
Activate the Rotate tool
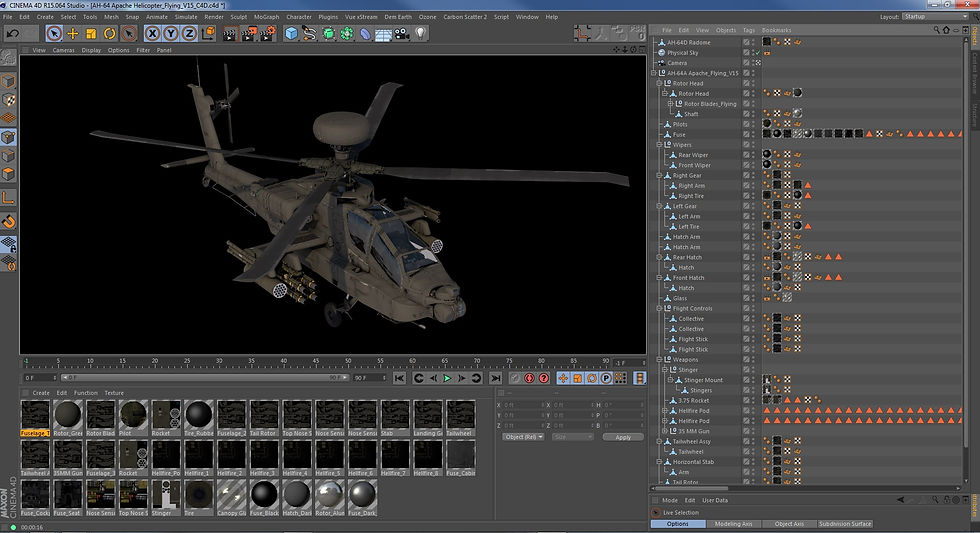click(x=110, y=34)
